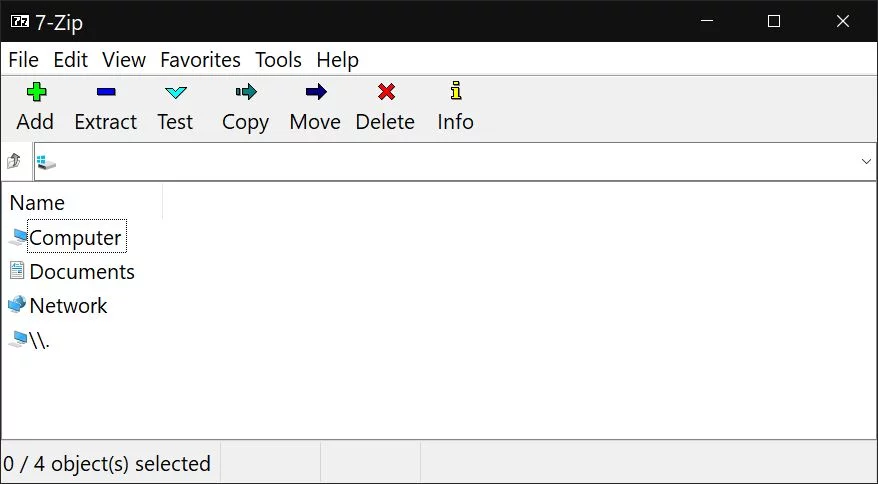
Task: Click the Documents item's page icon
Action: (x=17, y=271)
